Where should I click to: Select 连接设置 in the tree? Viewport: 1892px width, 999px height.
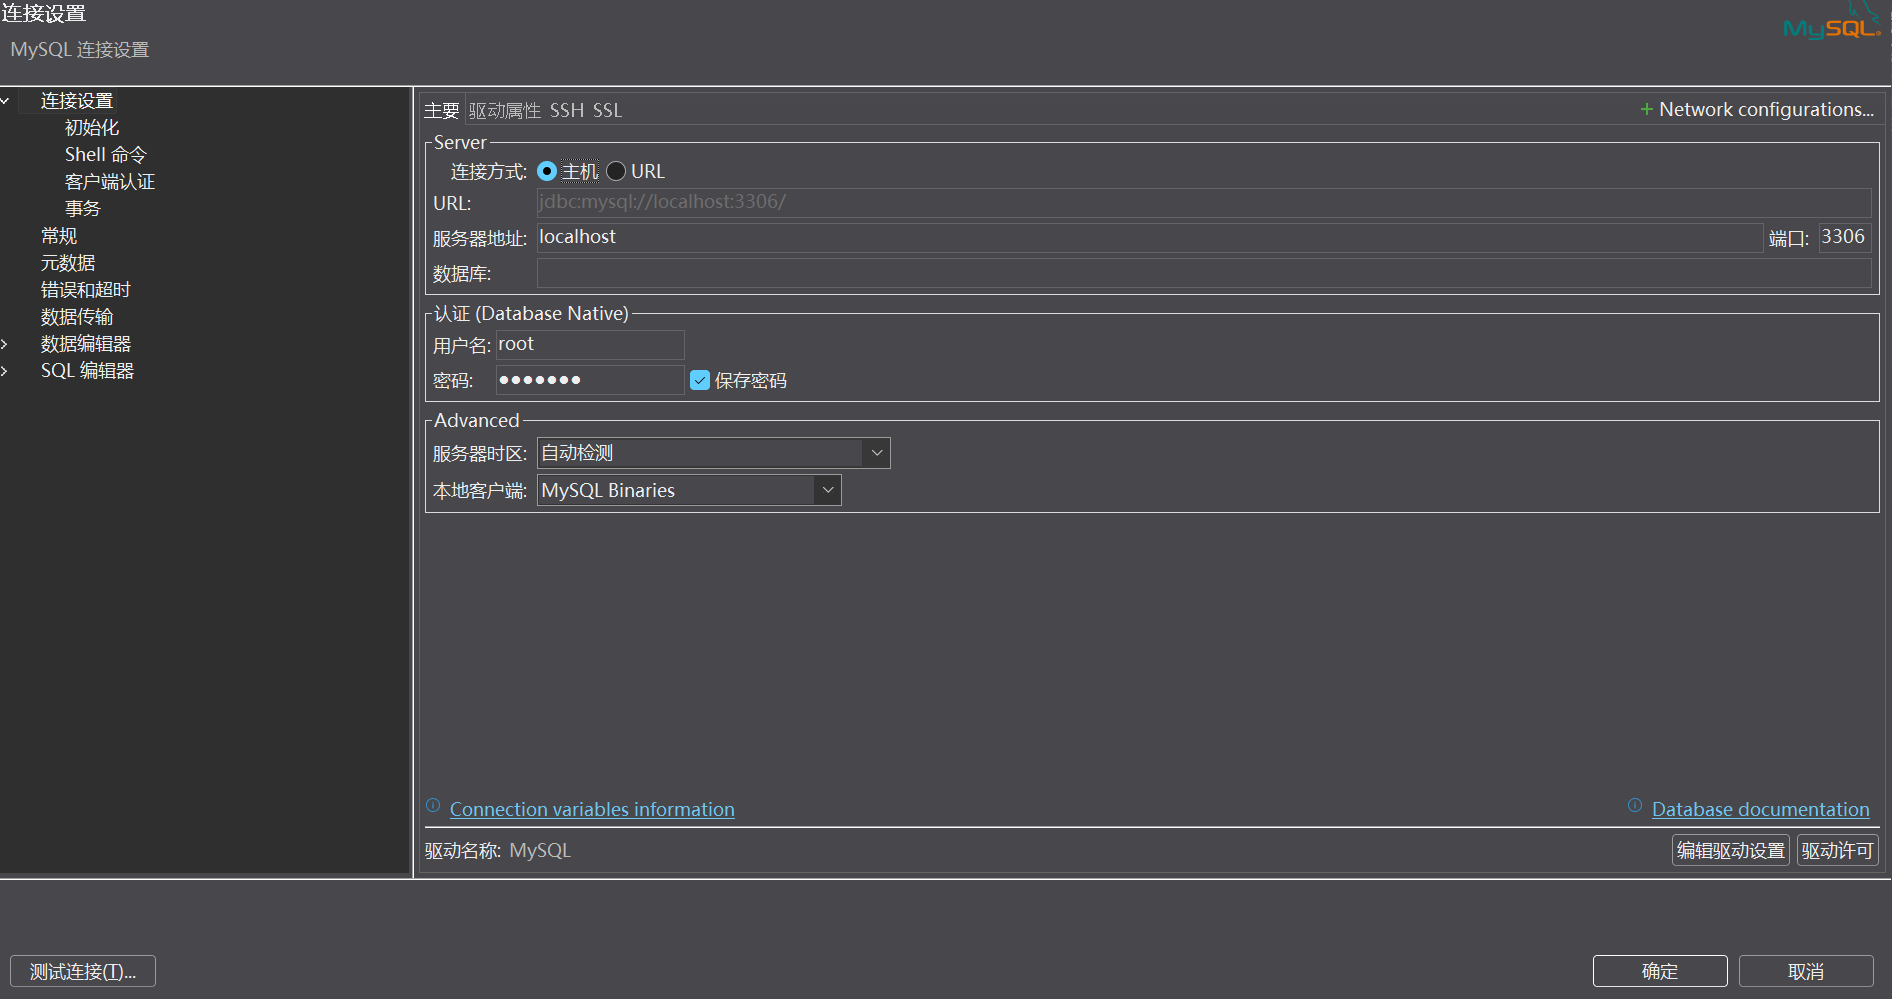click(x=77, y=101)
